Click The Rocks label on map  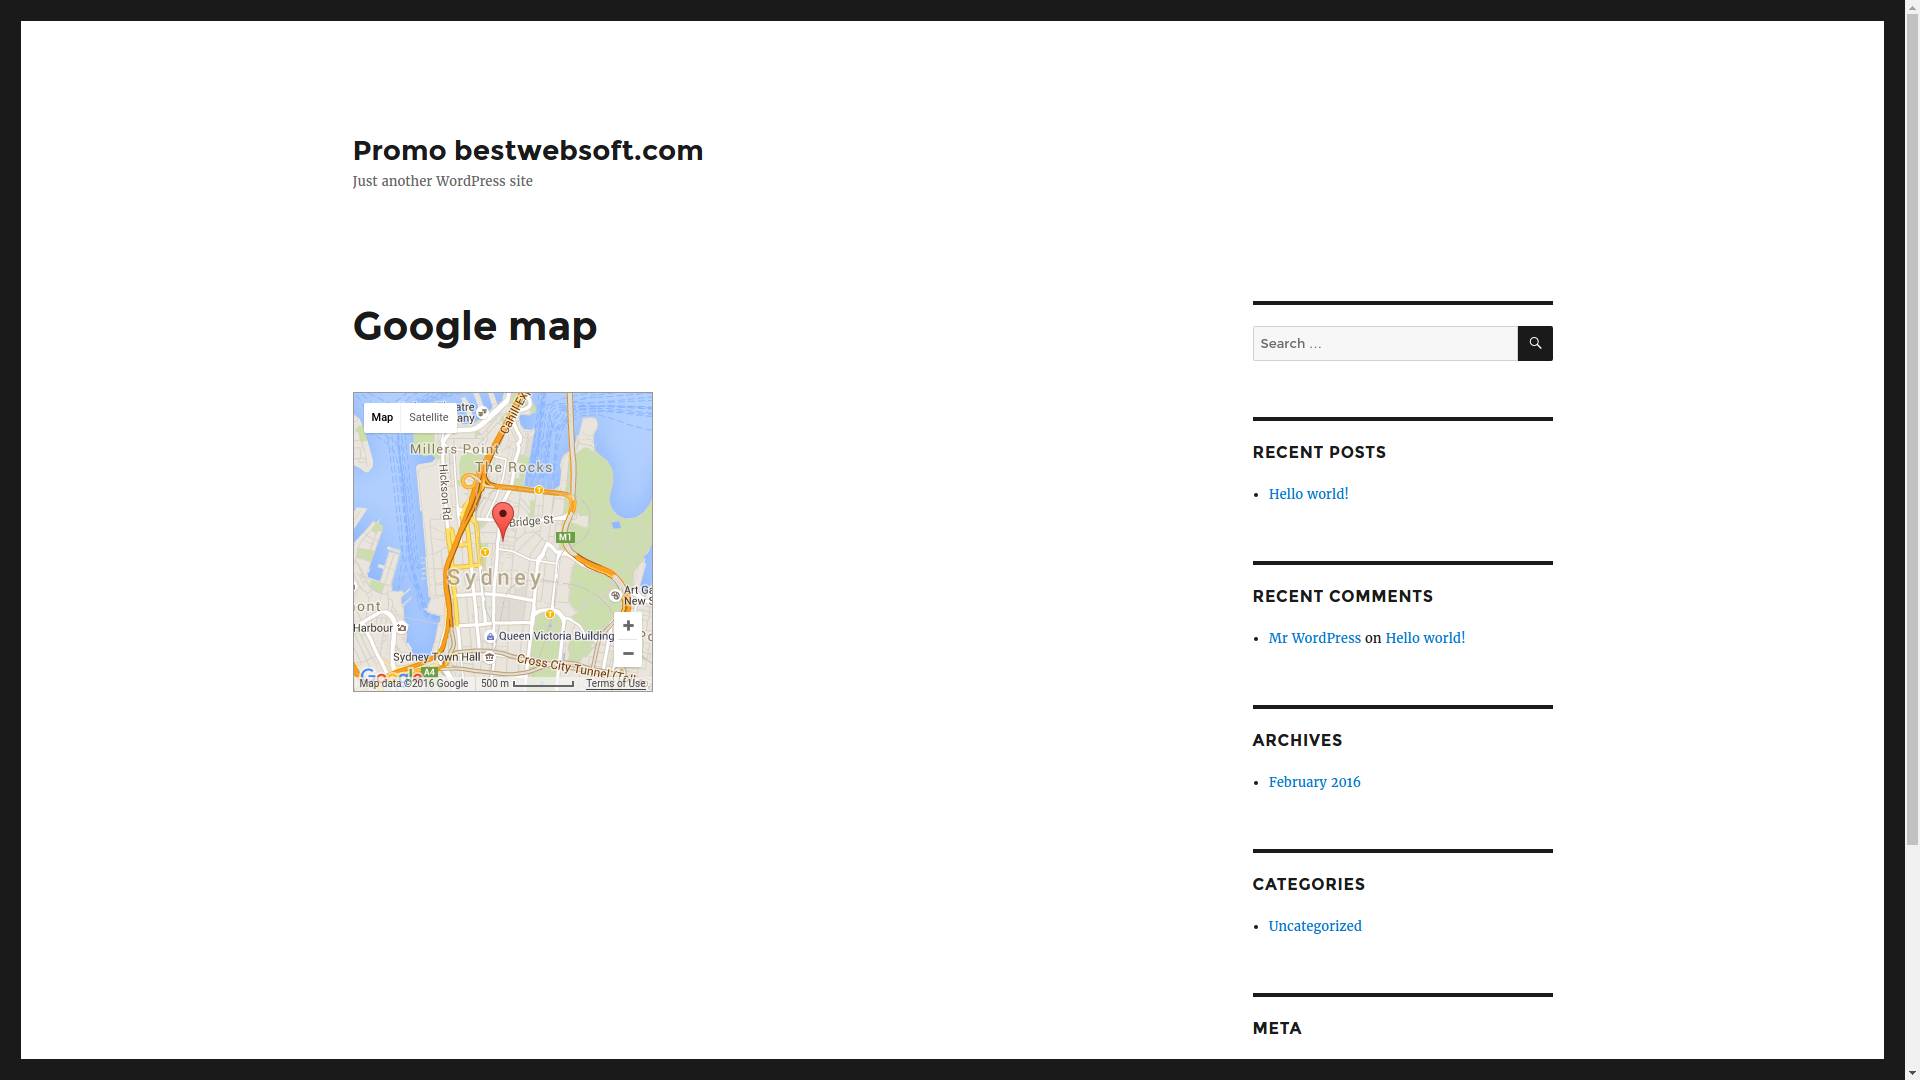[x=514, y=468]
